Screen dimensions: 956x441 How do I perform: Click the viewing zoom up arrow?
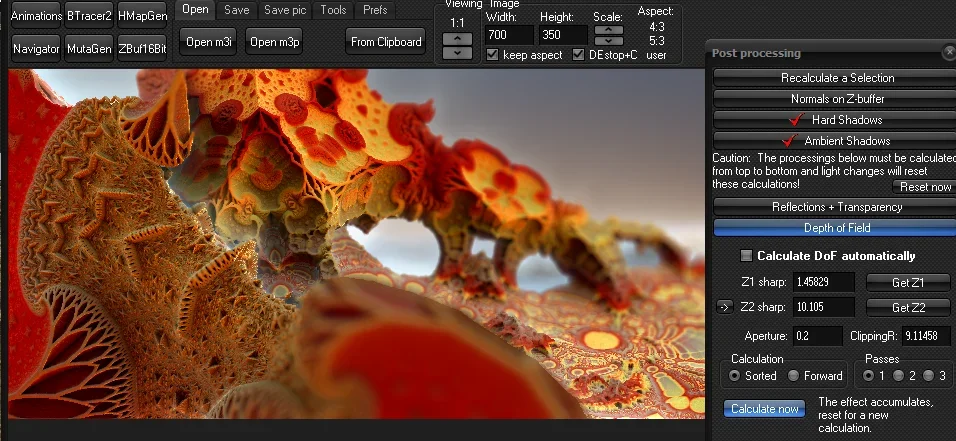click(457, 38)
